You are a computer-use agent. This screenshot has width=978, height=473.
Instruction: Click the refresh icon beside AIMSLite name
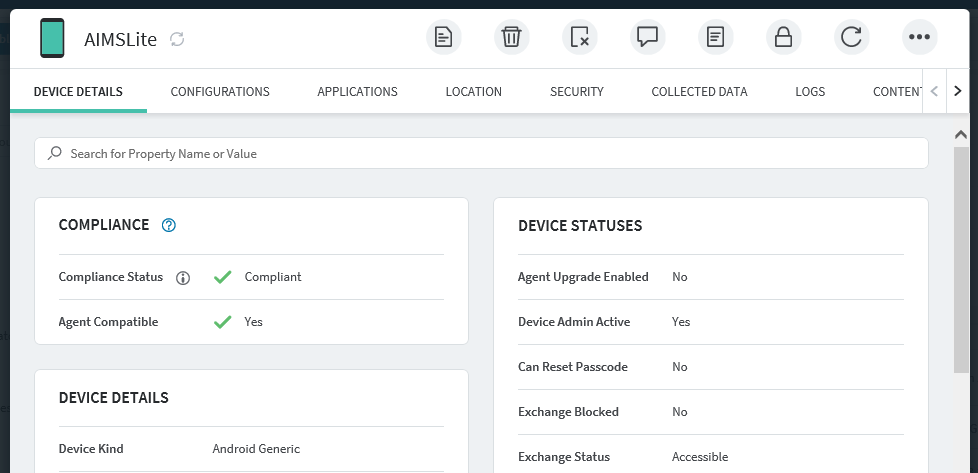coord(177,39)
